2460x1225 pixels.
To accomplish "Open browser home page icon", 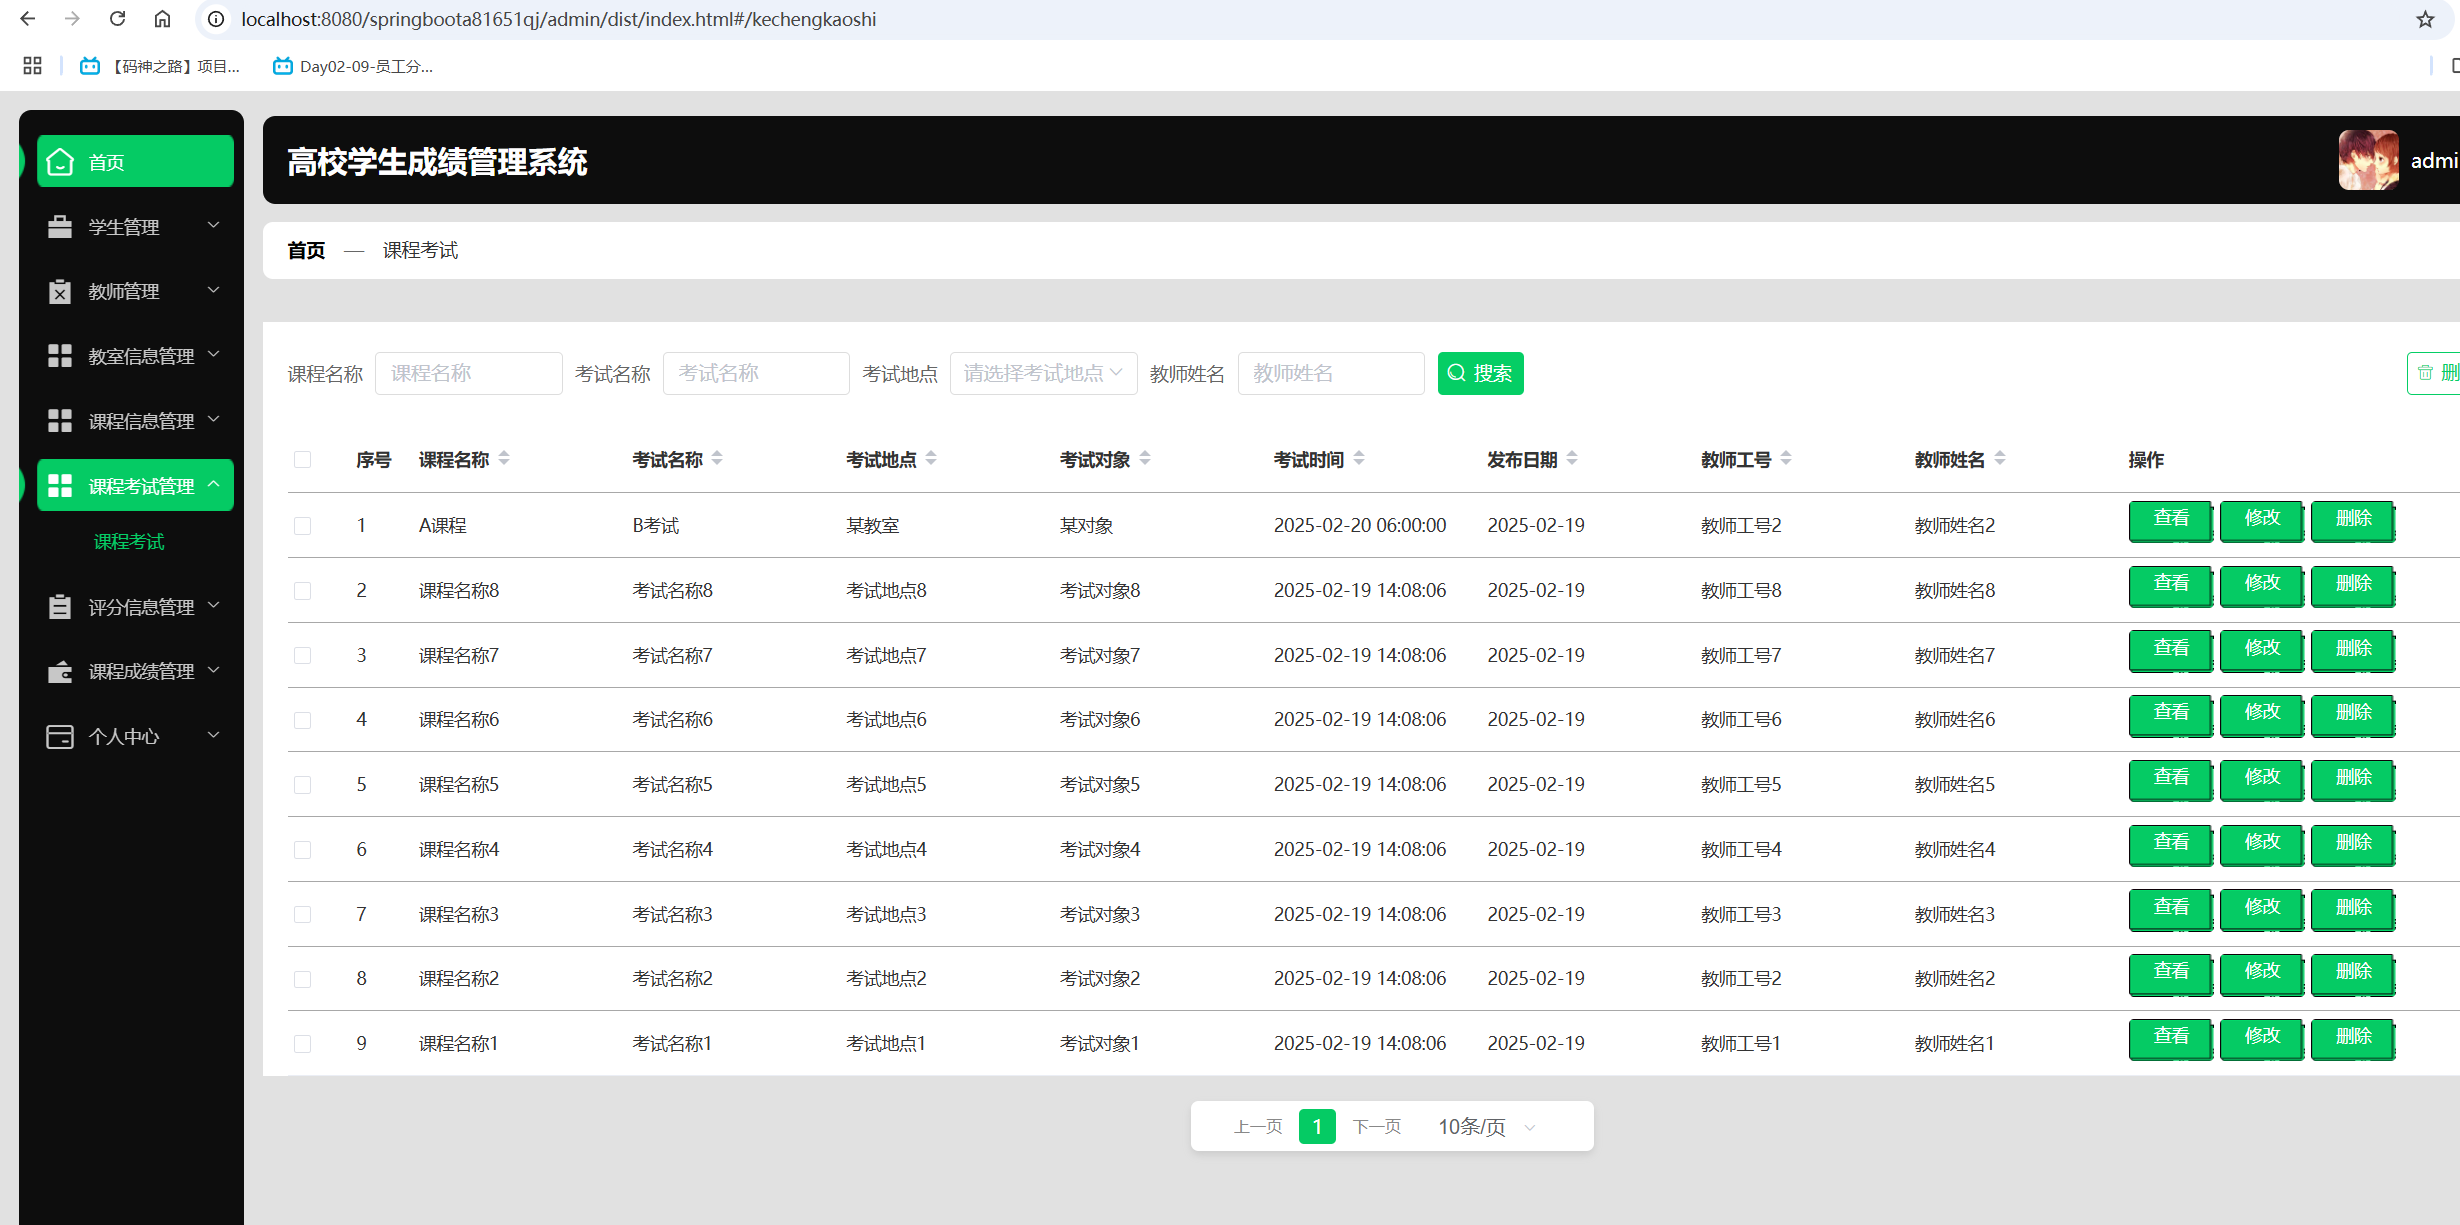I will pyautogui.click(x=162, y=19).
